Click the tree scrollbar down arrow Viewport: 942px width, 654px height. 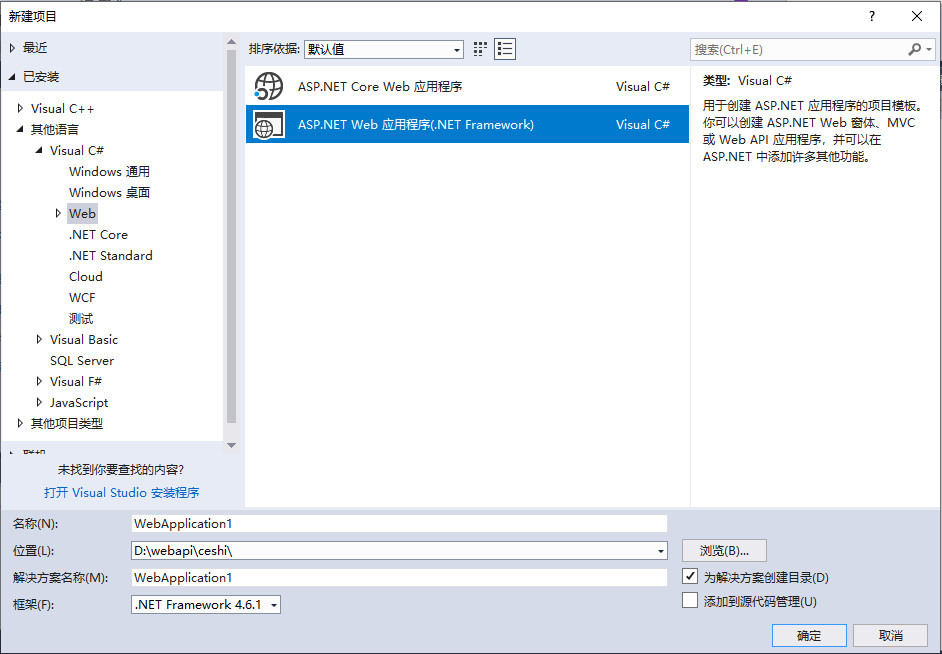[x=231, y=446]
